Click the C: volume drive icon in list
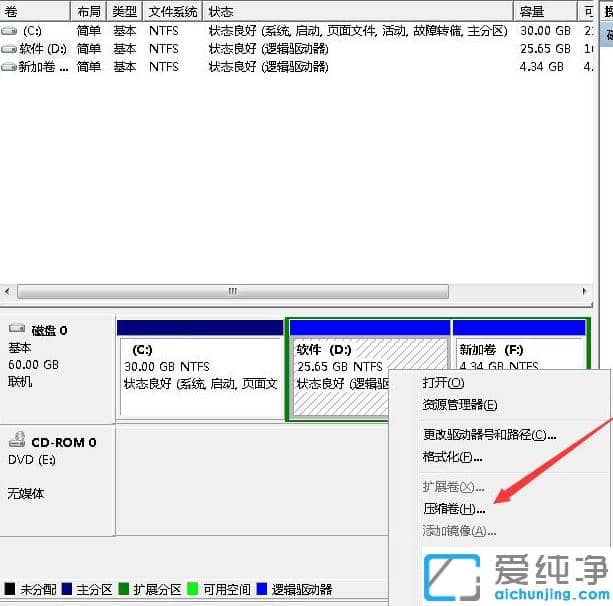 tap(10, 31)
